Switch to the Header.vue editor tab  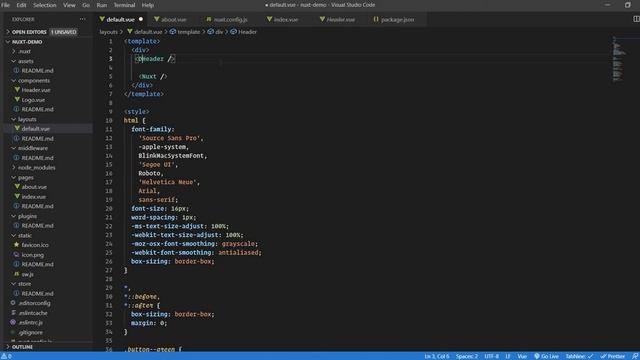340,19
